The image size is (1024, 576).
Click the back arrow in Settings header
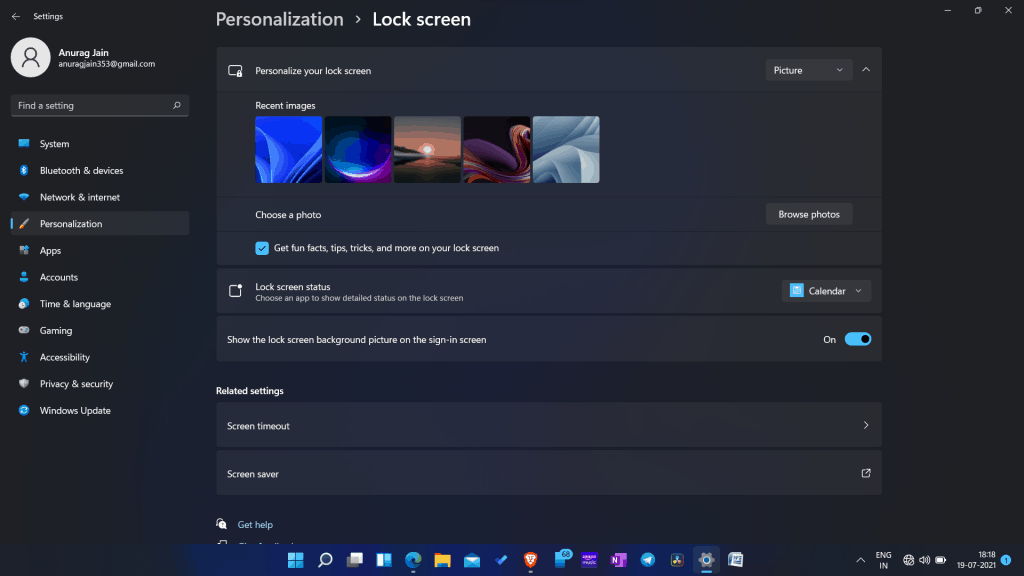point(15,17)
